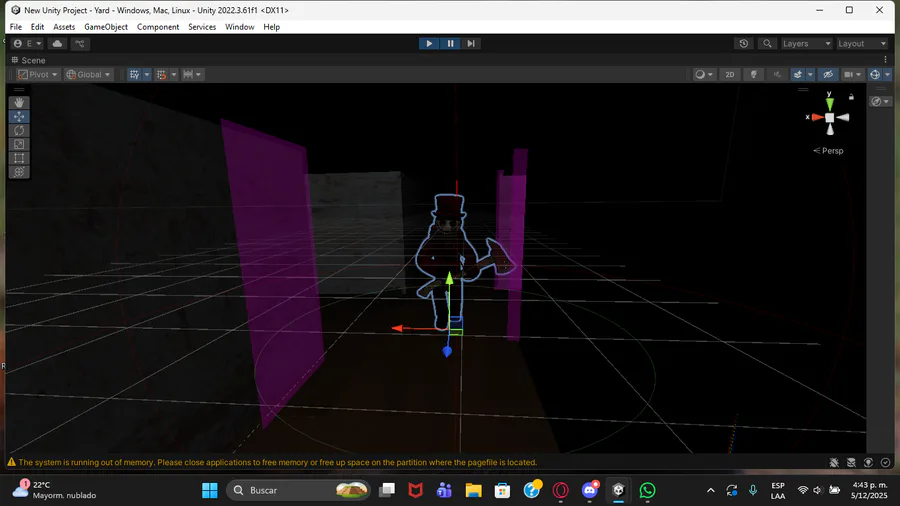The height and width of the screenshot is (506, 900).
Task: Select the Move tool
Action: coord(19,116)
